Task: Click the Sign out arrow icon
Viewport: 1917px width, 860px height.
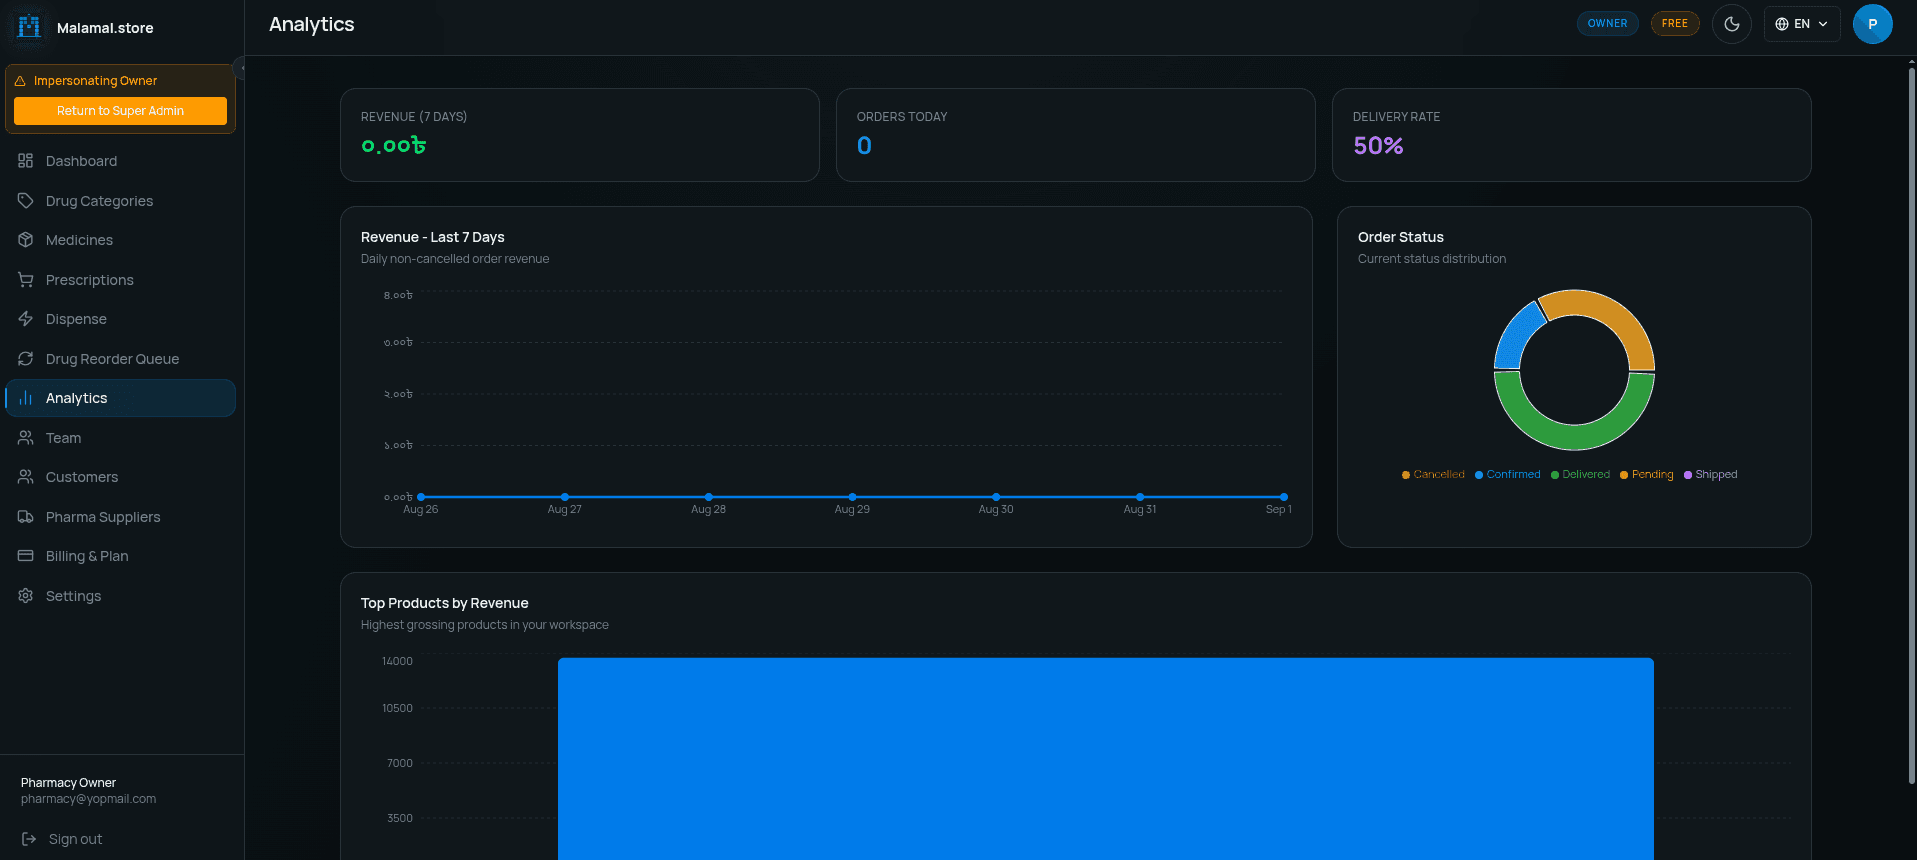Action: coord(29,839)
